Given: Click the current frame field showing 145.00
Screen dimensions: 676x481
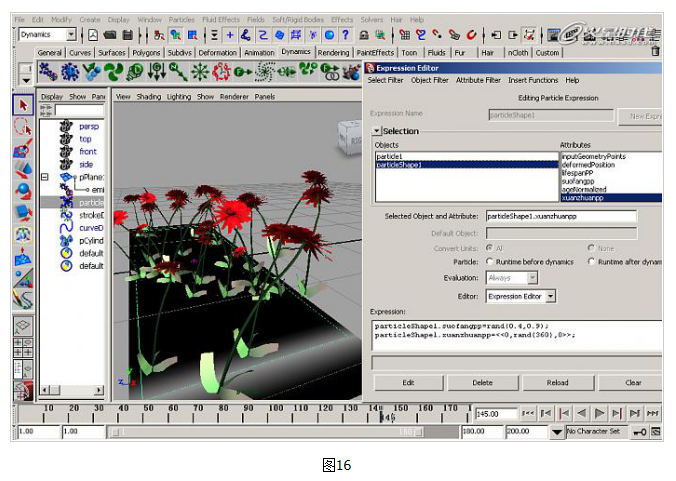Looking at the screenshot, I should [496, 414].
